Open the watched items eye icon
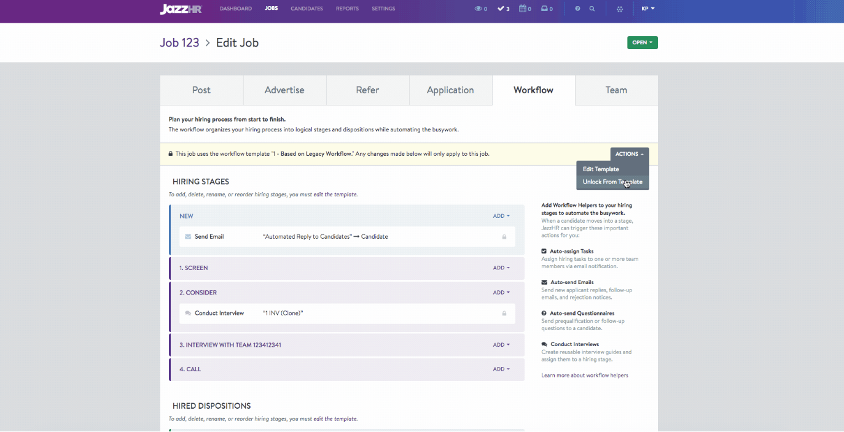This screenshot has width=844, height=432. coord(481,9)
